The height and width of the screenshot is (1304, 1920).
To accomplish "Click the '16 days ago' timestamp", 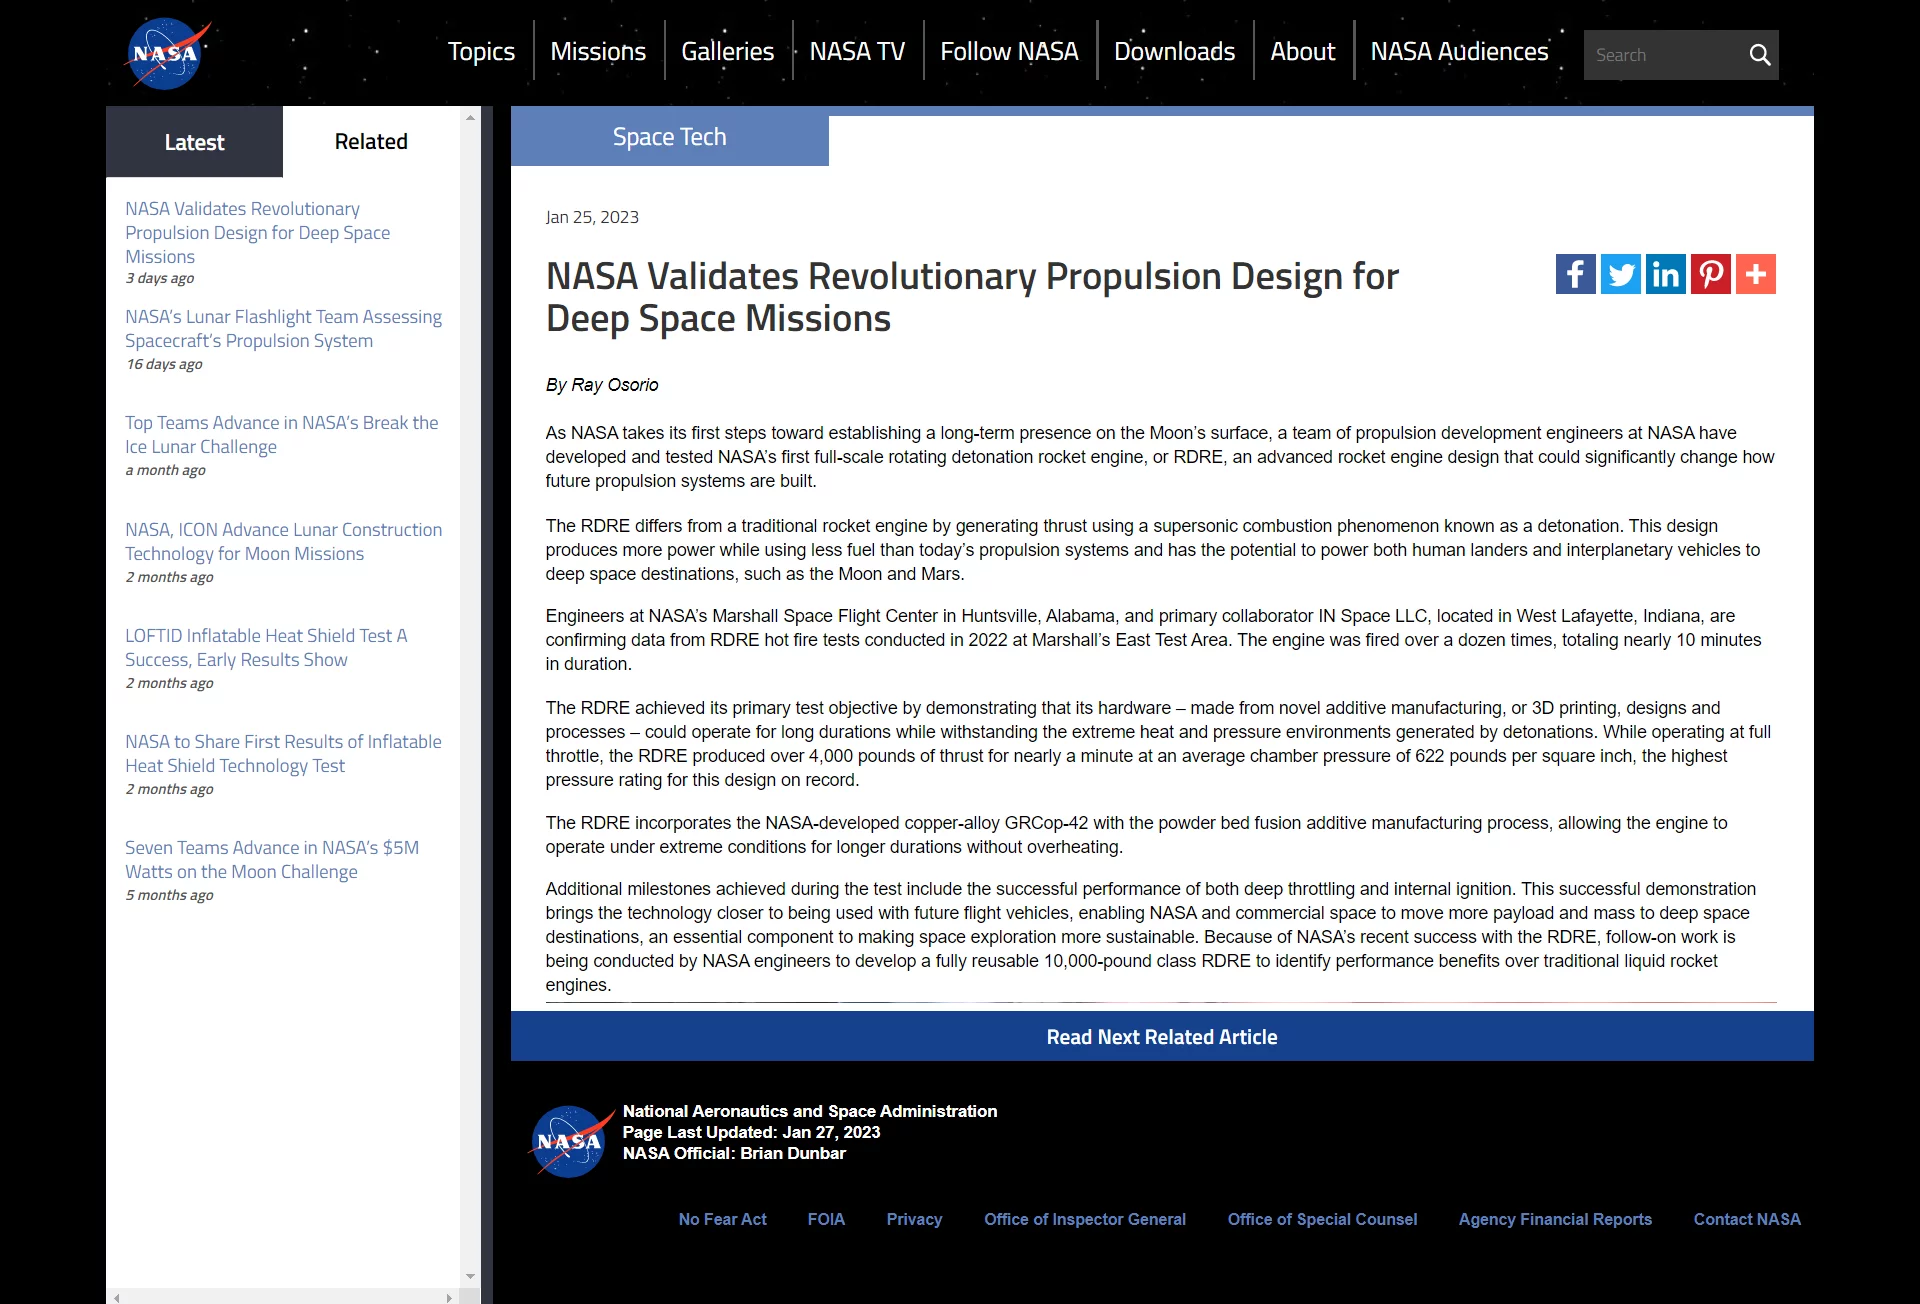I will 164,364.
